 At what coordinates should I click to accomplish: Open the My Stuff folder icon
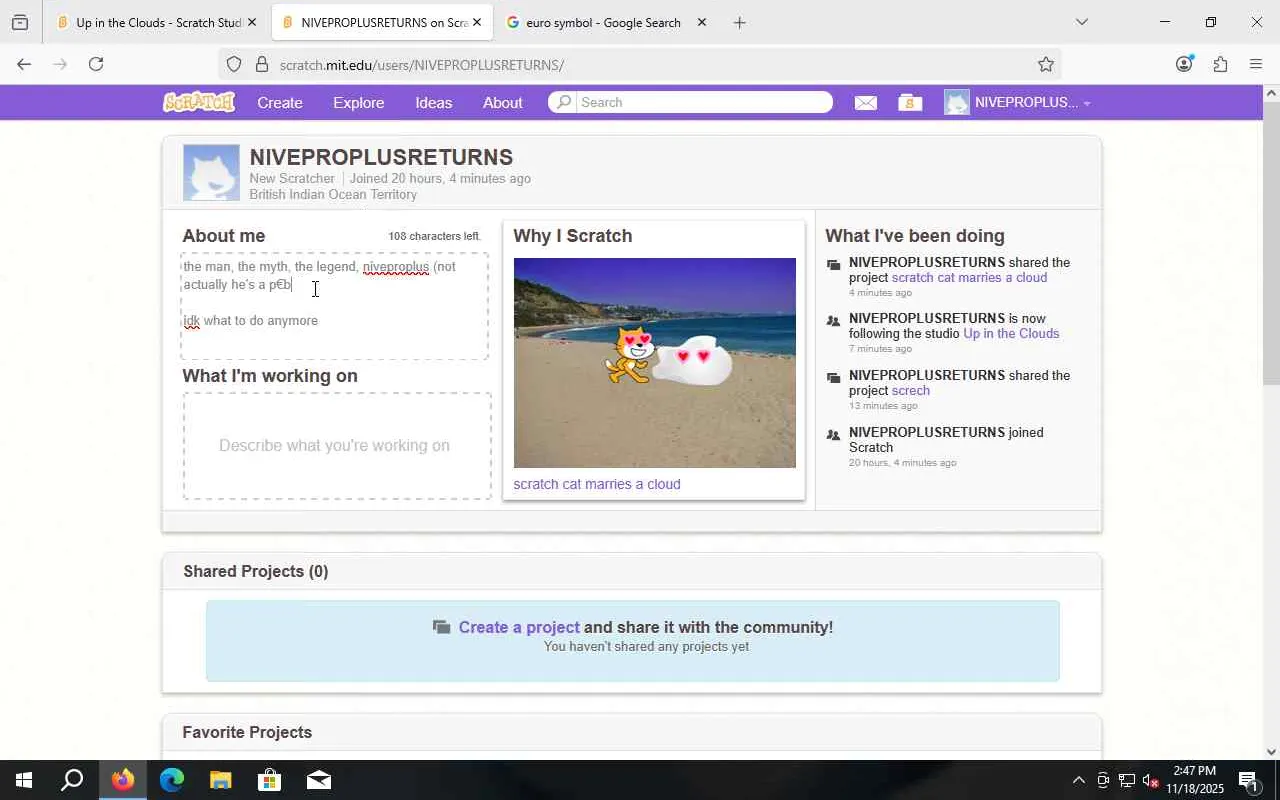pos(910,102)
